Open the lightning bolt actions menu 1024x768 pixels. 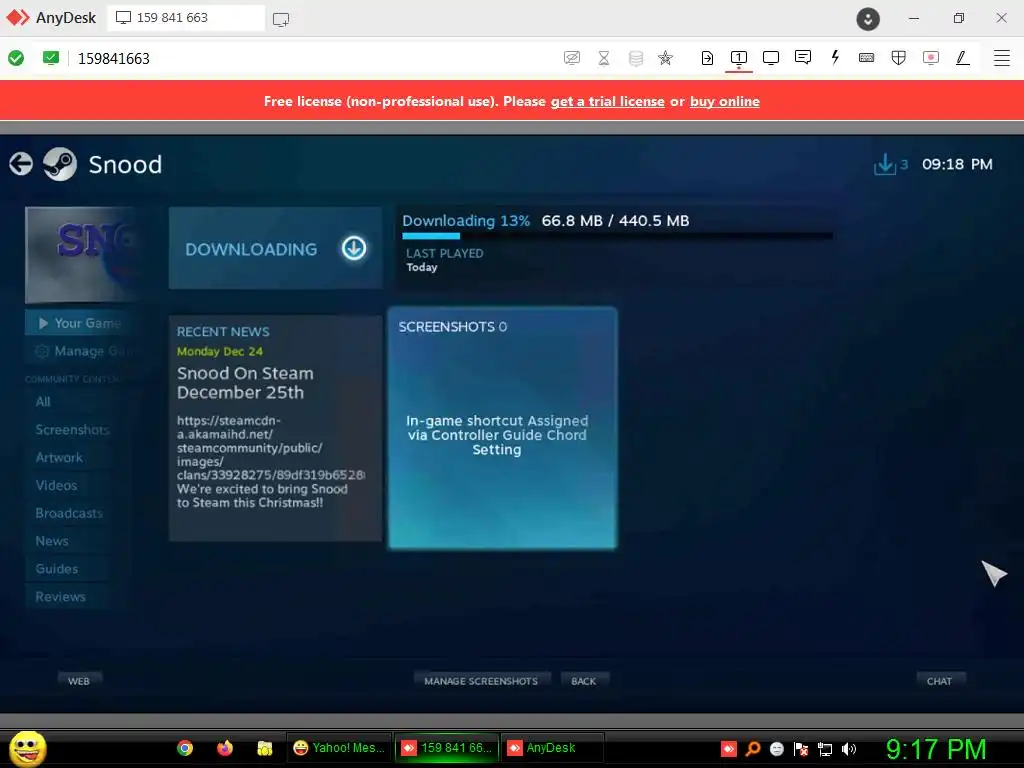click(x=835, y=57)
